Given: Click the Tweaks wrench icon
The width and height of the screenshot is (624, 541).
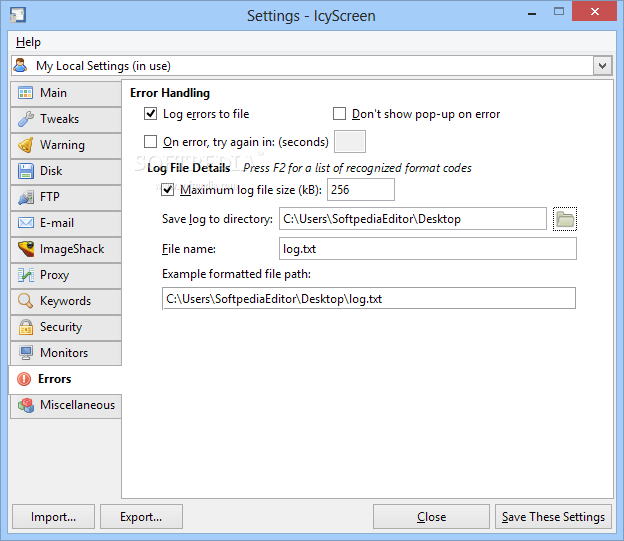Looking at the screenshot, I should [x=25, y=119].
